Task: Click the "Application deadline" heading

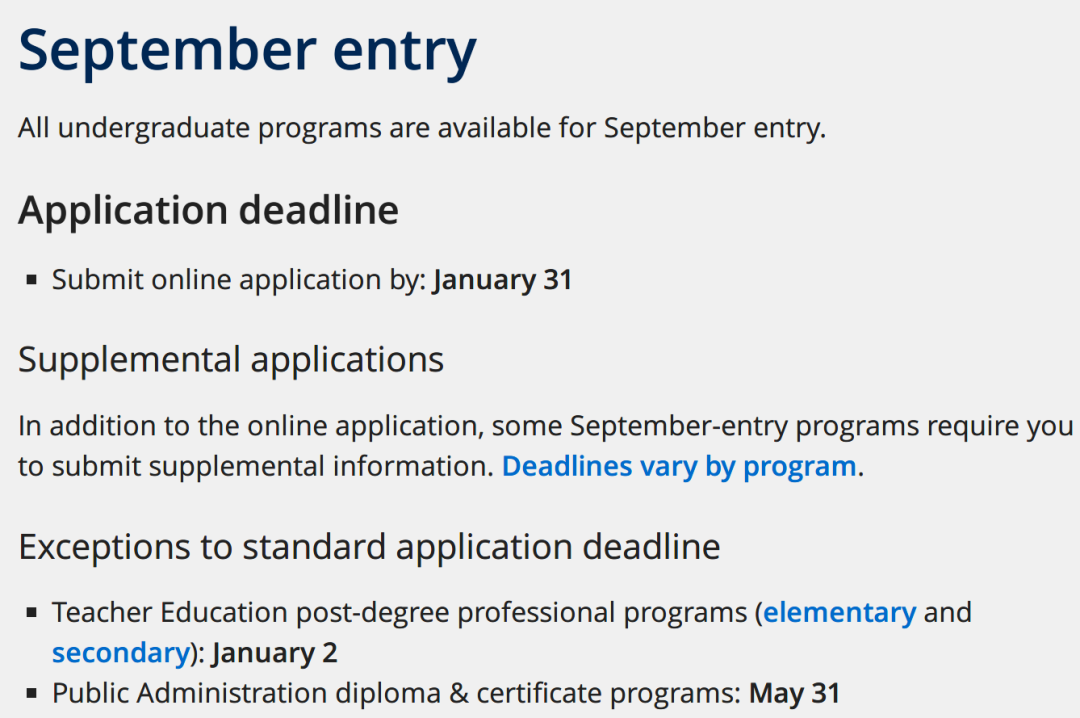Action: click(x=209, y=210)
